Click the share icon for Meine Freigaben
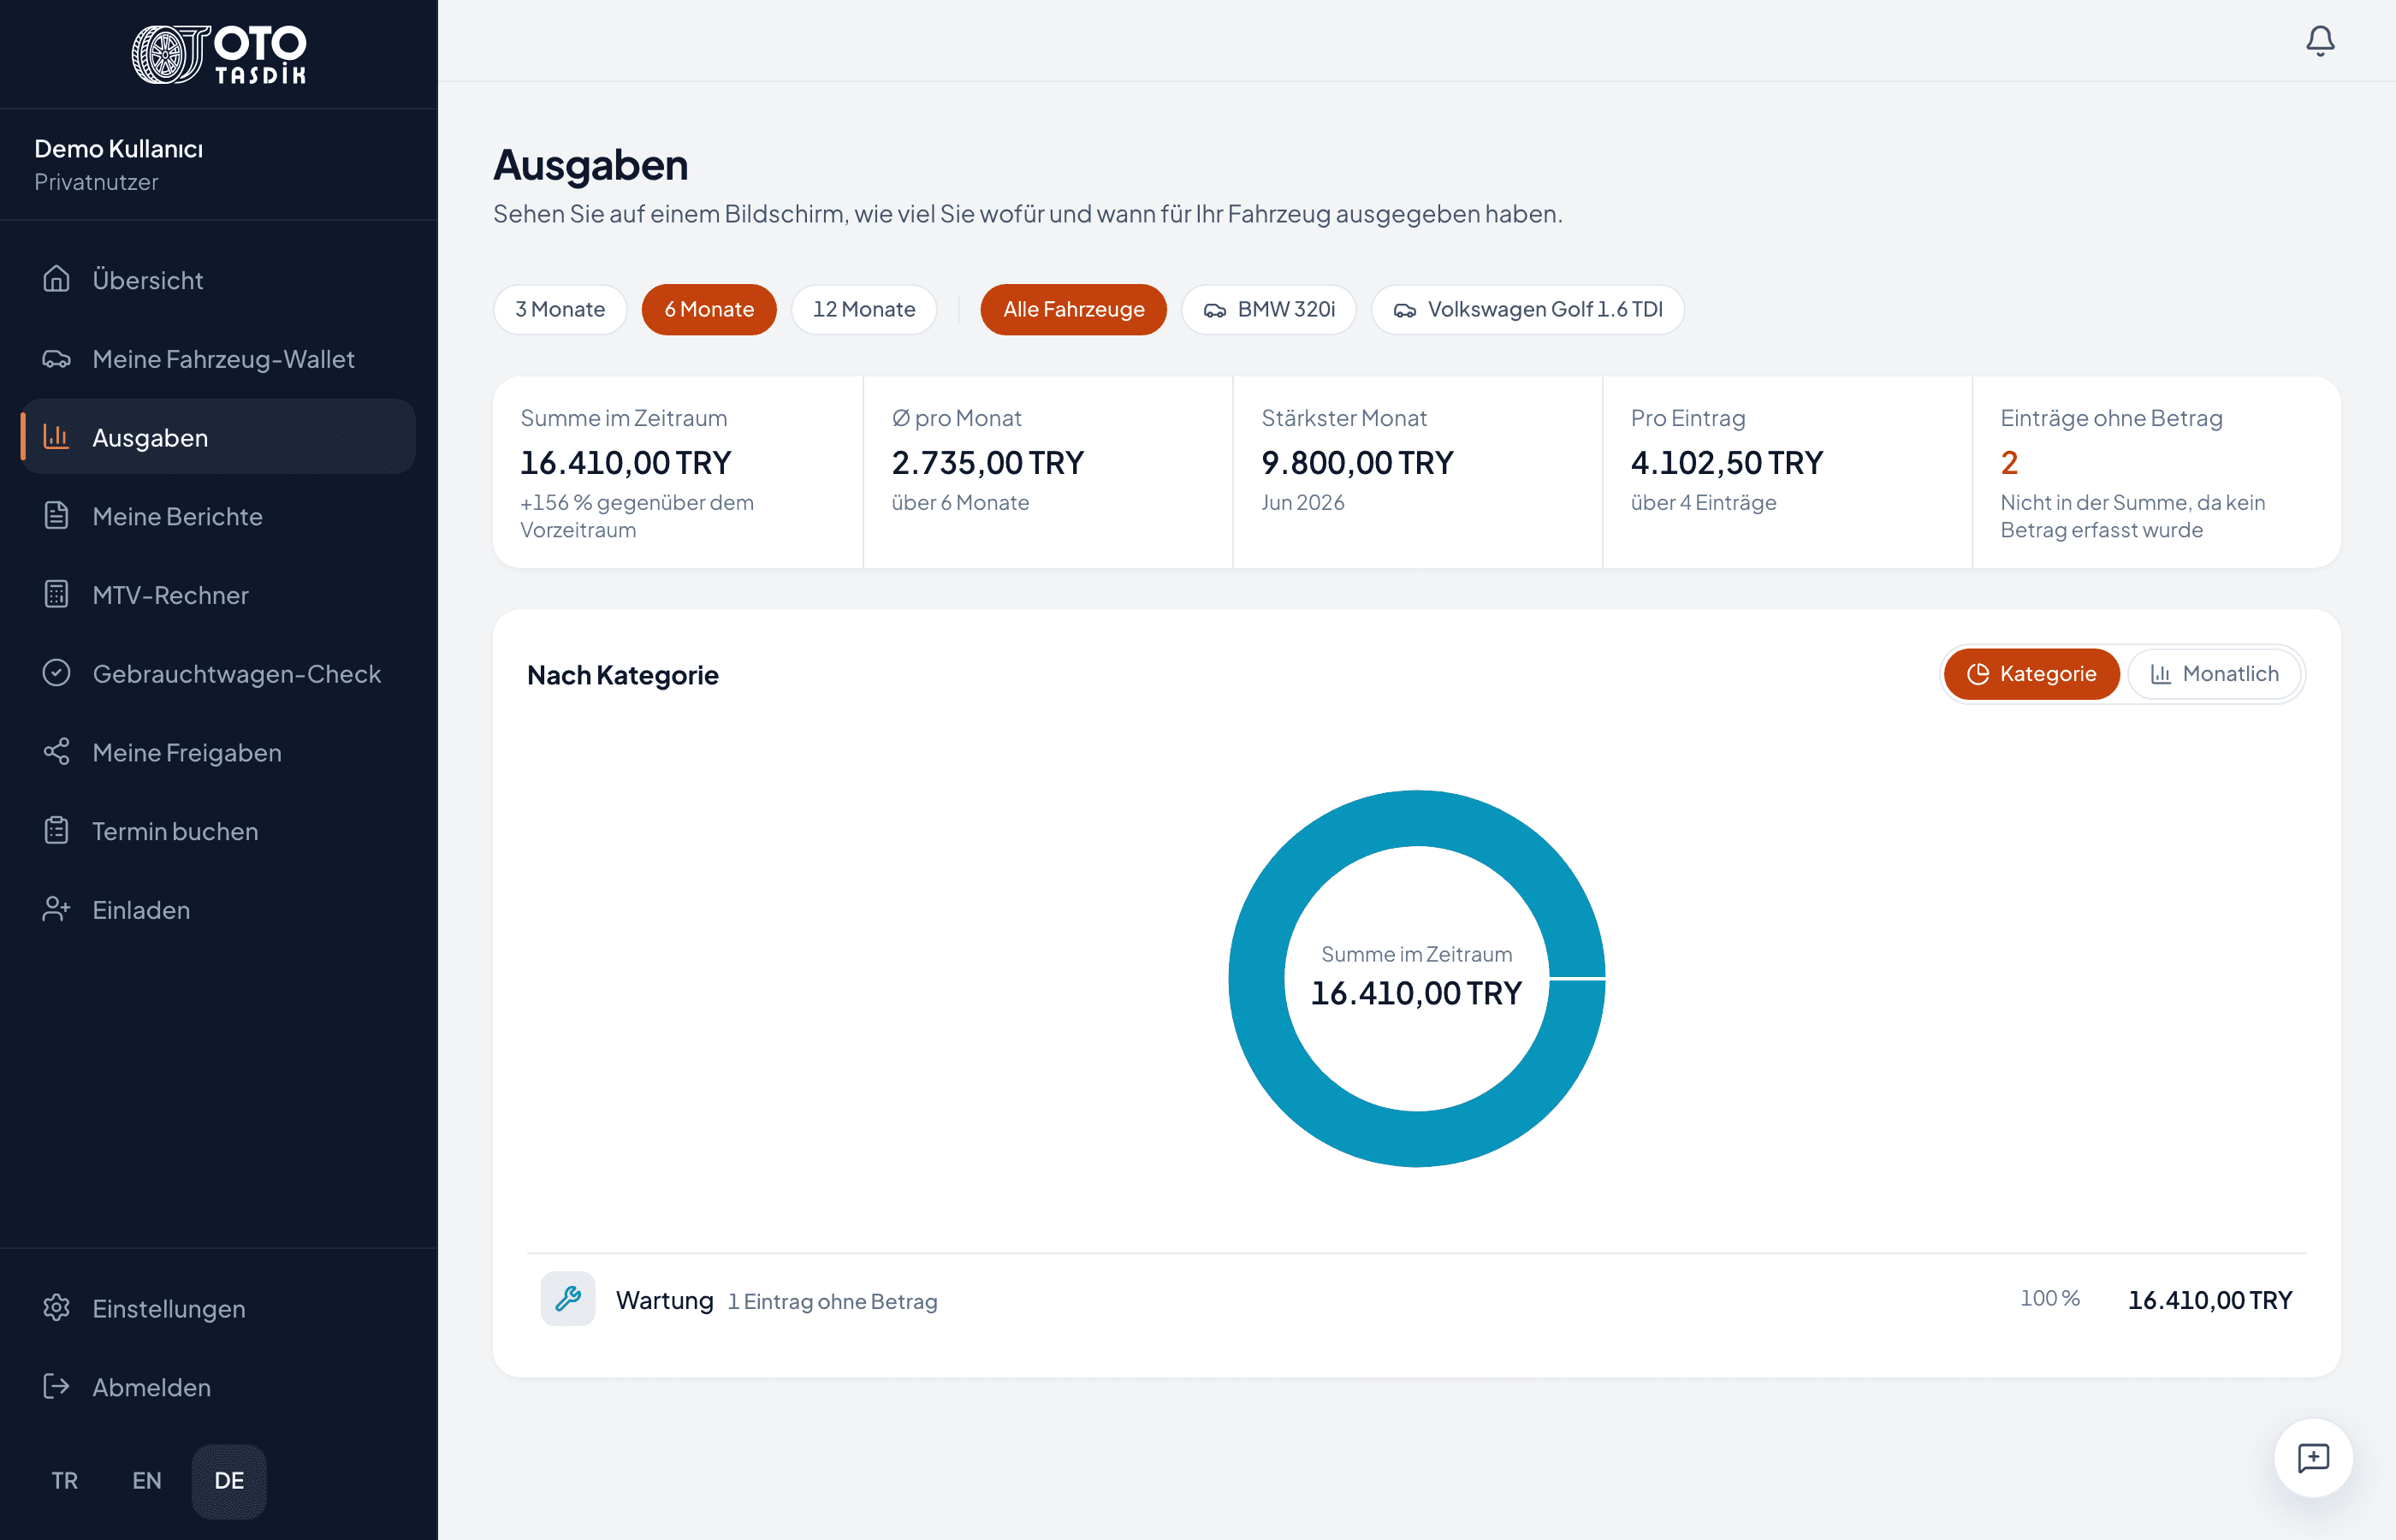The height and width of the screenshot is (1540, 2396). 57,752
